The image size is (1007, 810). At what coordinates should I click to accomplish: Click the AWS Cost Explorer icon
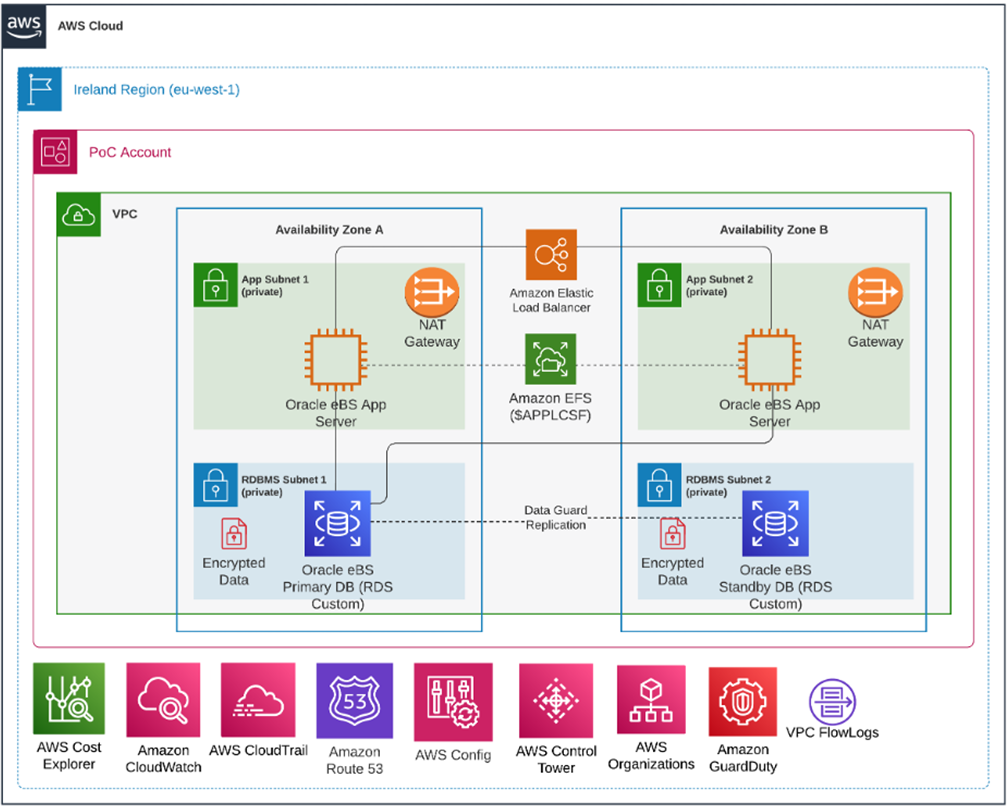69,699
